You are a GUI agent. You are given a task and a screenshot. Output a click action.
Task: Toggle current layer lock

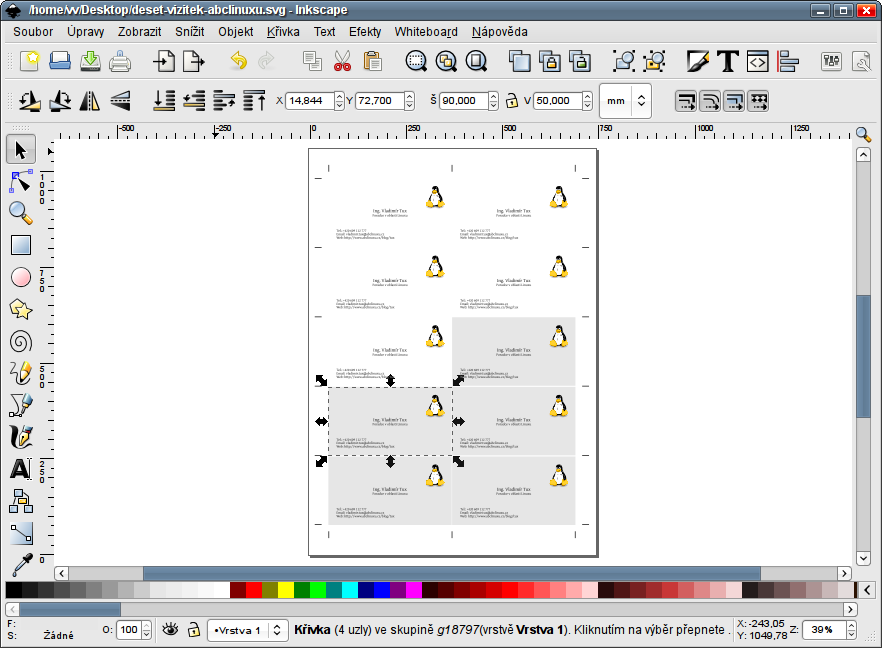point(194,629)
